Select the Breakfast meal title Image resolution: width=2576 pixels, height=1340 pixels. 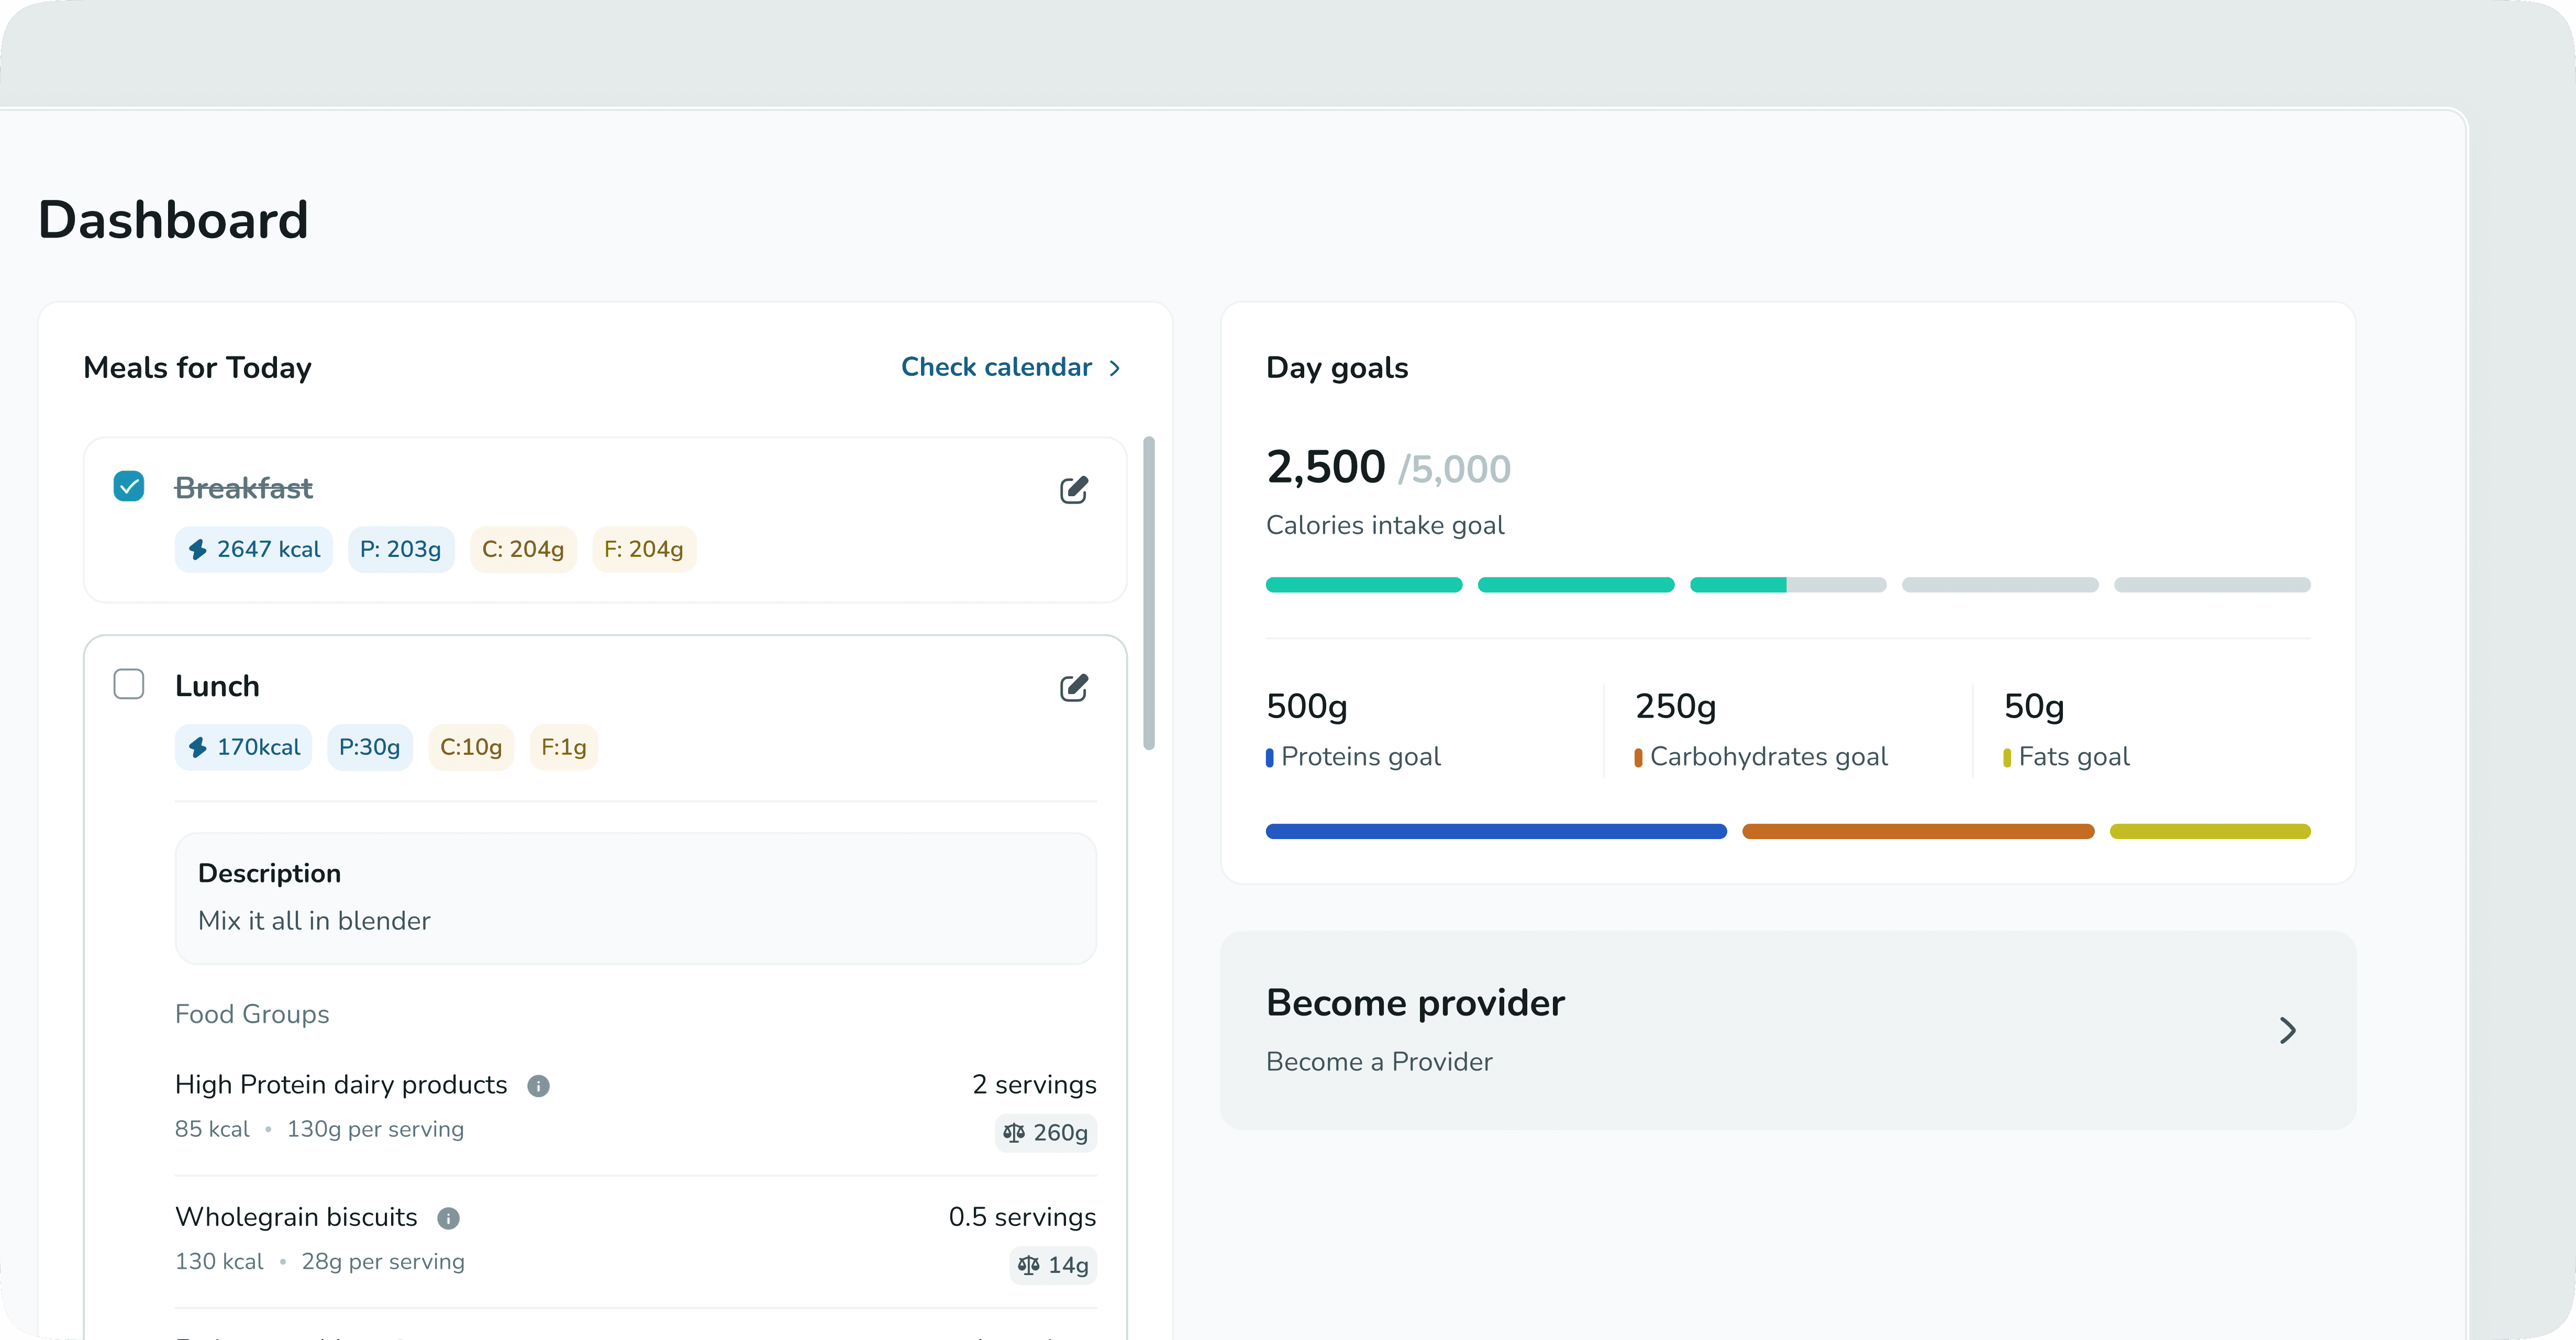click(x=244, y=489)
